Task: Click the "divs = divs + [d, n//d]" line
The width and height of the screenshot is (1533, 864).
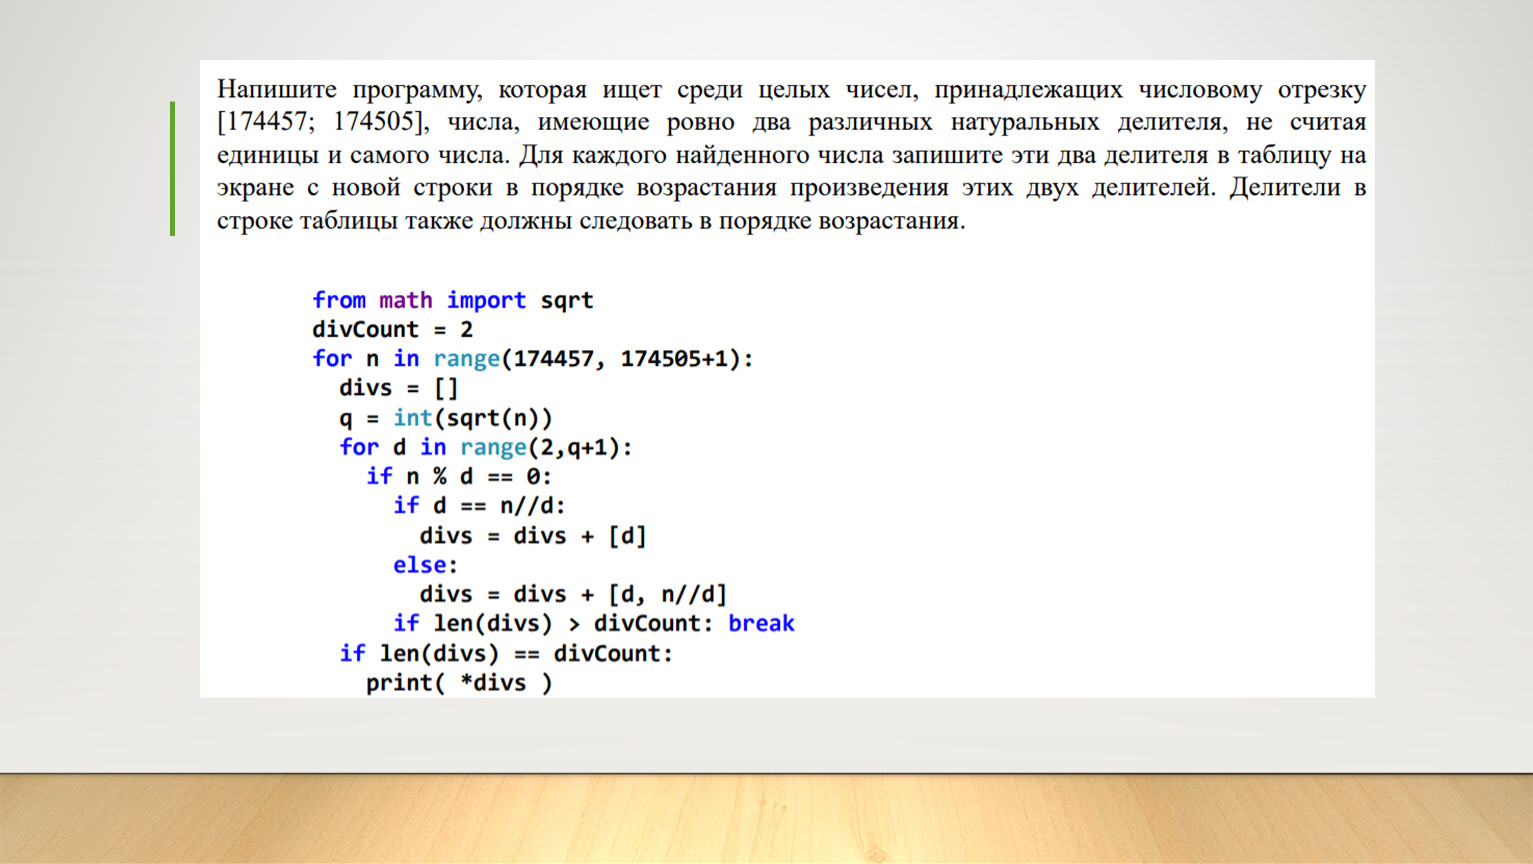Action: [572, 594]
